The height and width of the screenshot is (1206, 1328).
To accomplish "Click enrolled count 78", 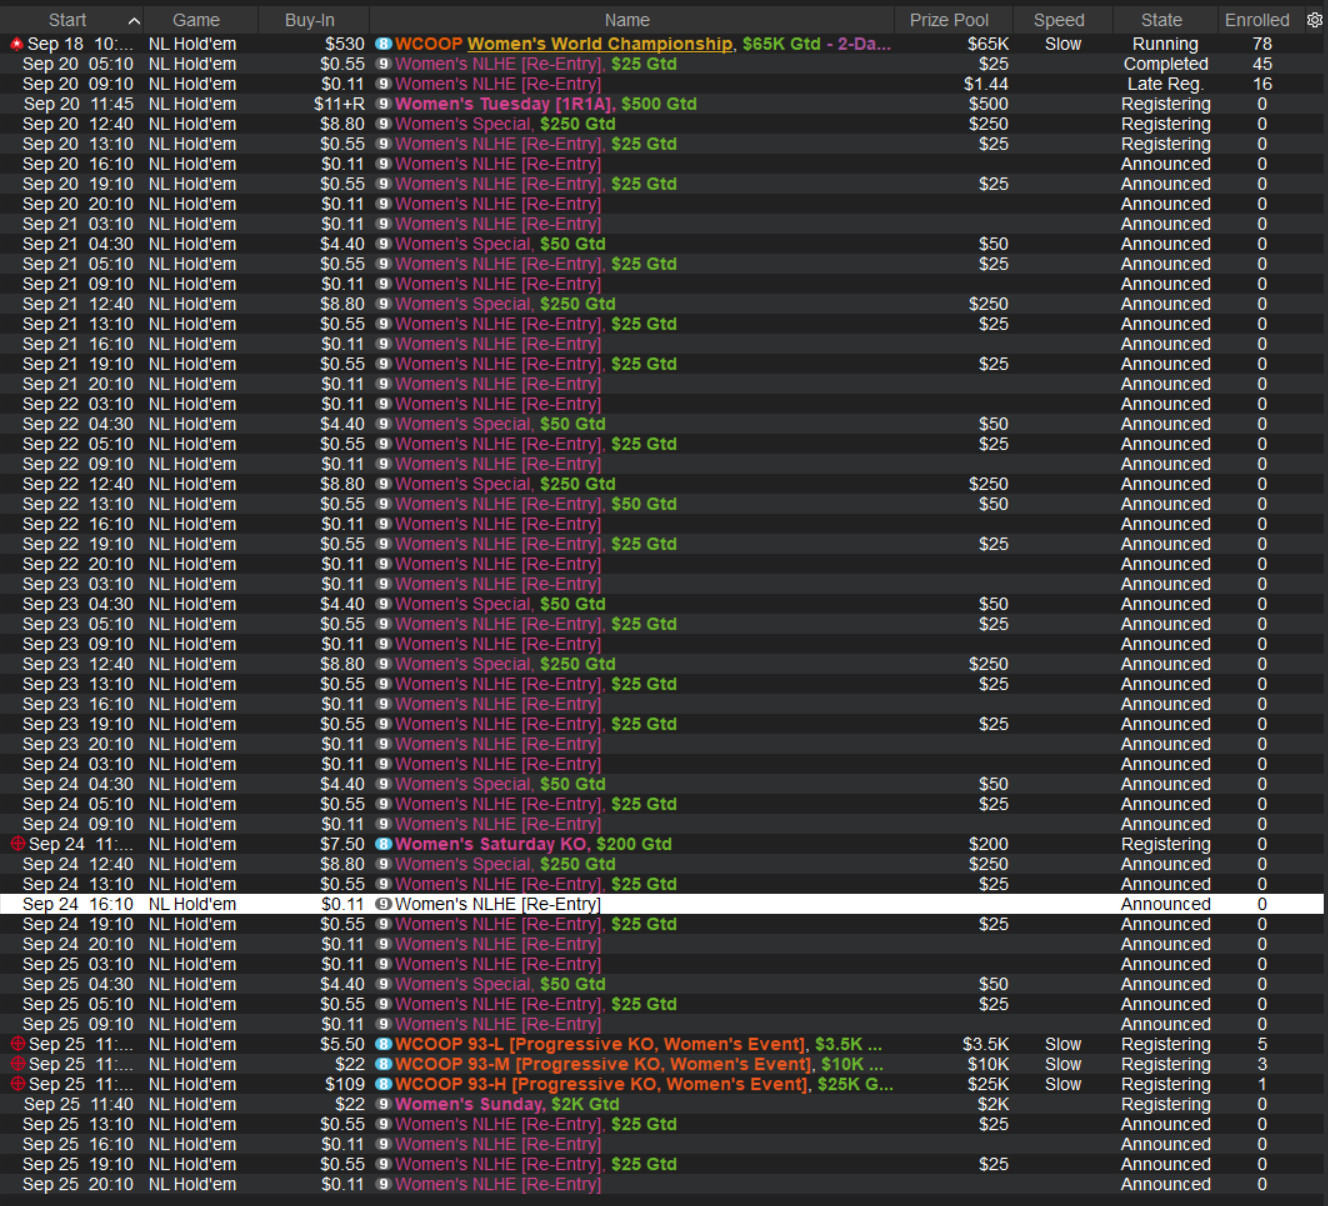I will click(x=1262, y=44).
